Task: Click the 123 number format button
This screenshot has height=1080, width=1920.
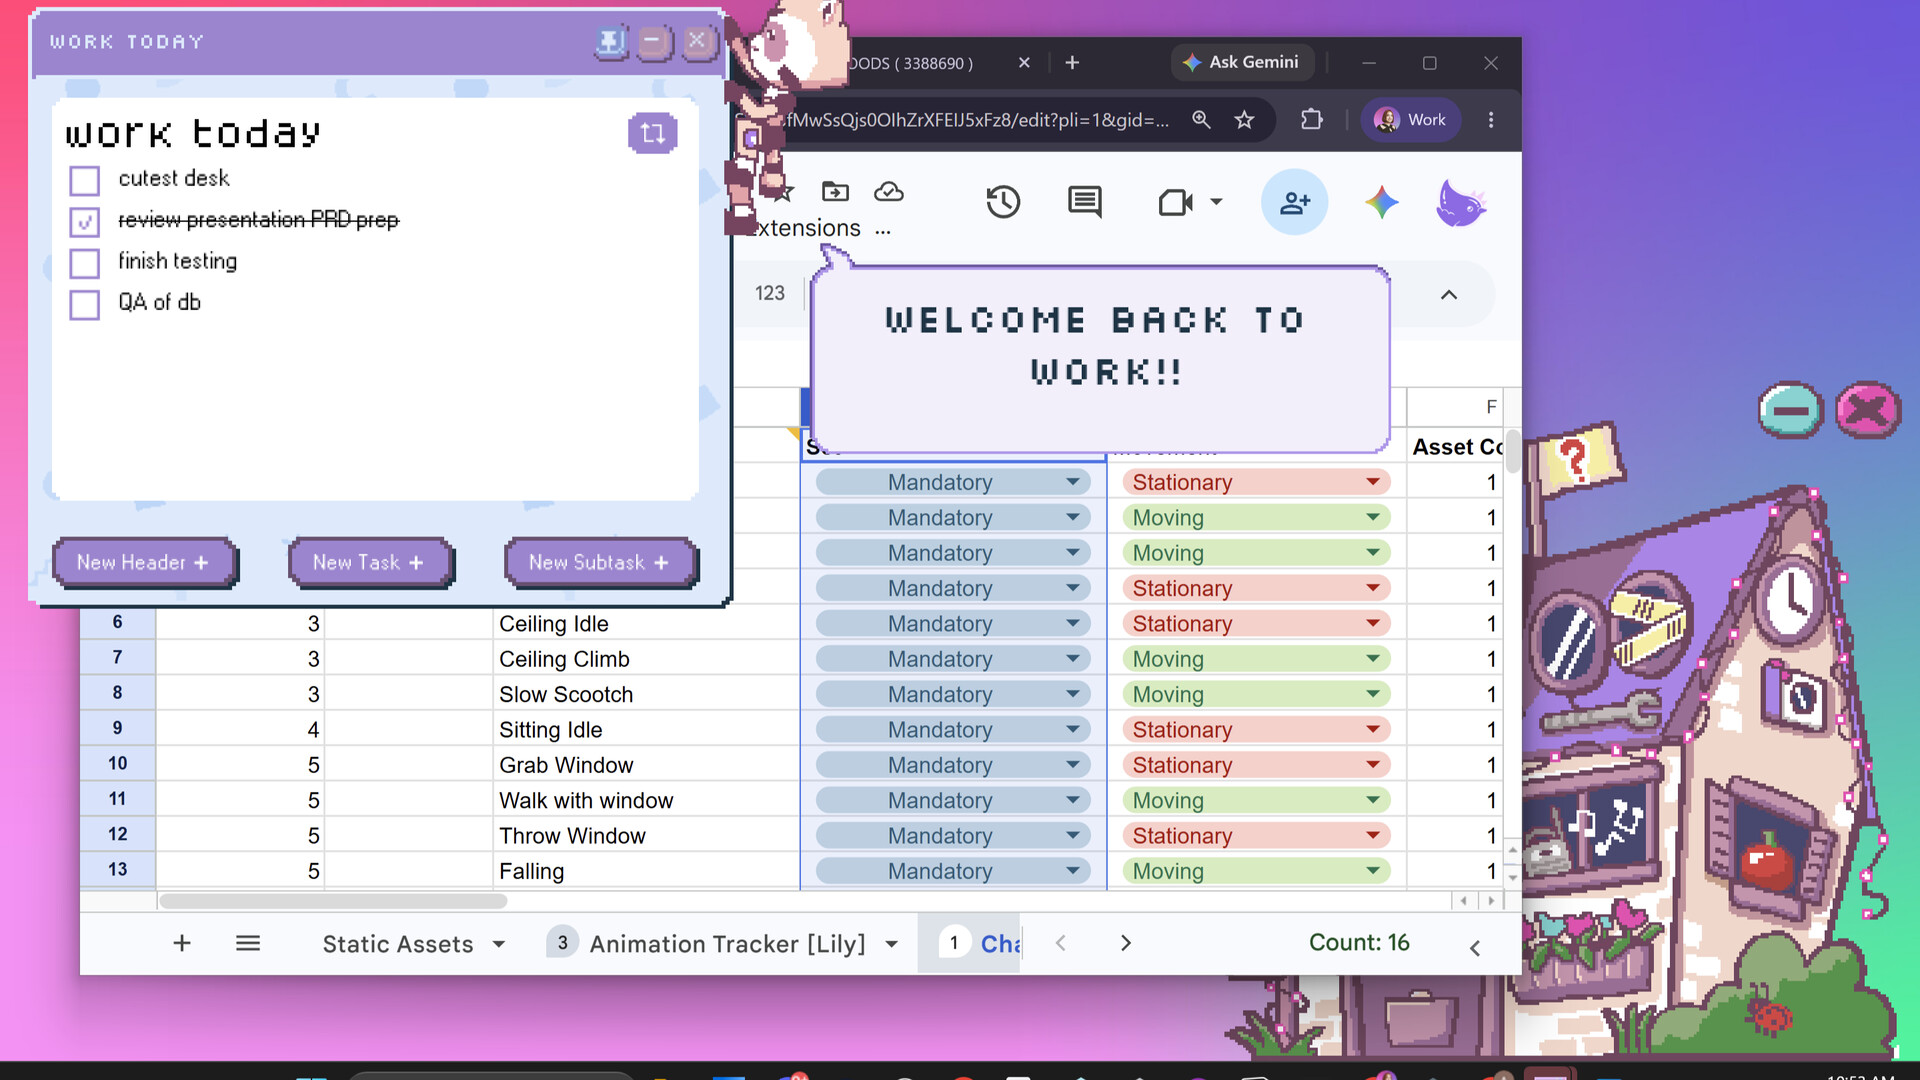Action: pos(770,294)
